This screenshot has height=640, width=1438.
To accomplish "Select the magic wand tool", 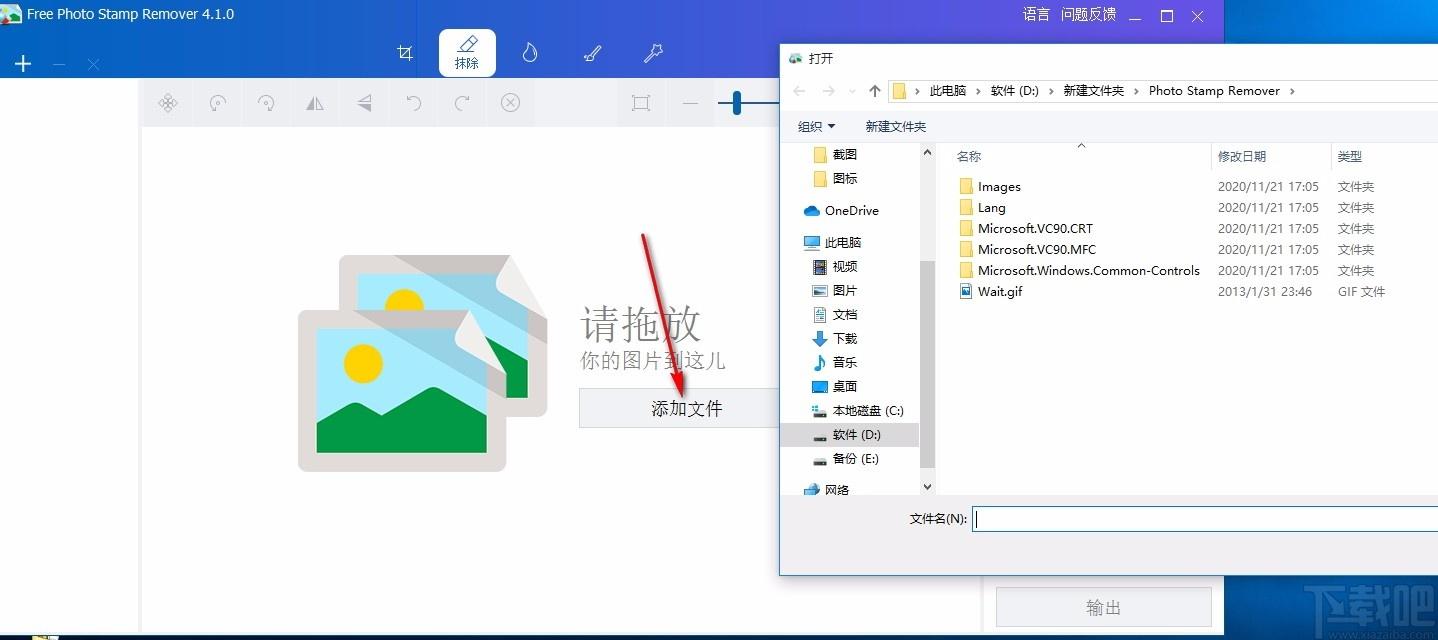I will [x=653, y=53].
